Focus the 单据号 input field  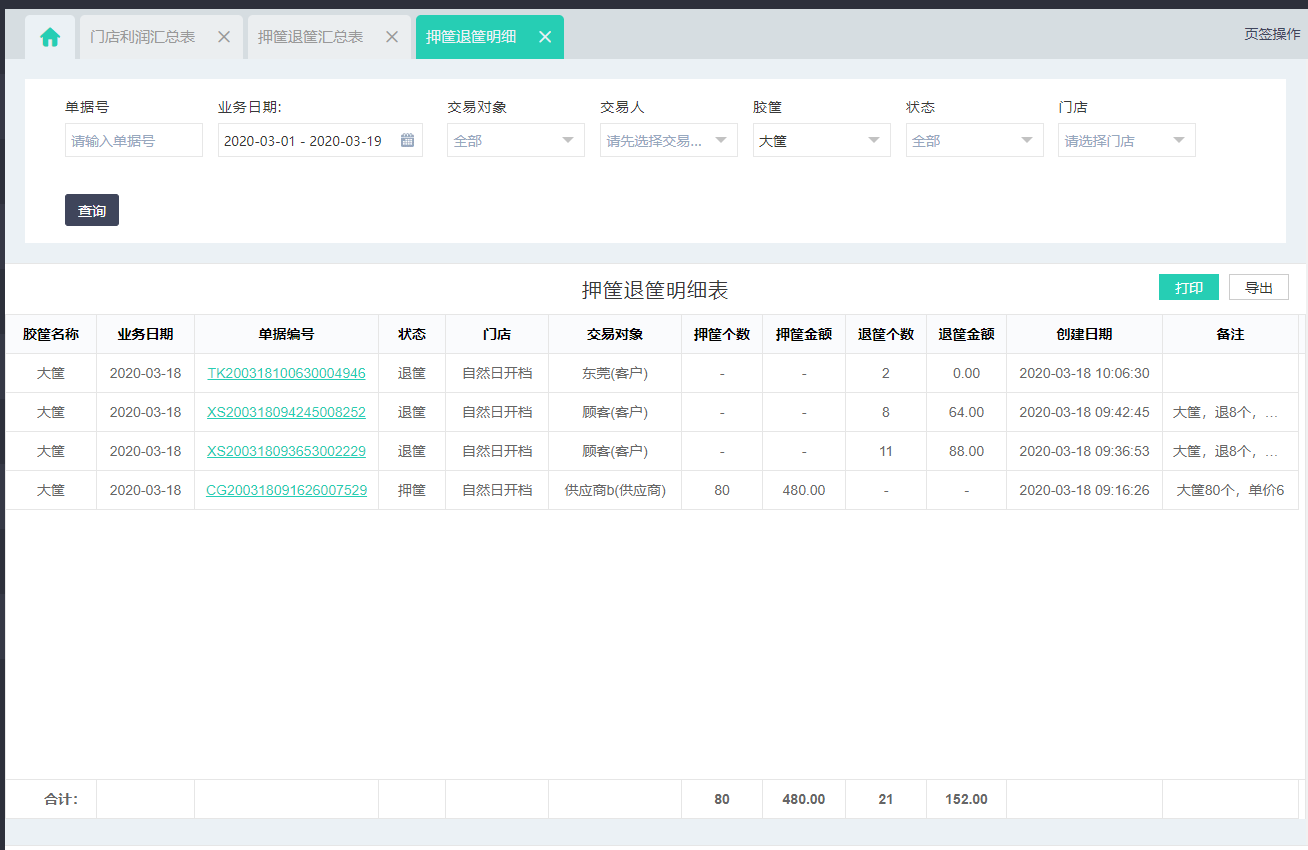(x=134, y=141)
